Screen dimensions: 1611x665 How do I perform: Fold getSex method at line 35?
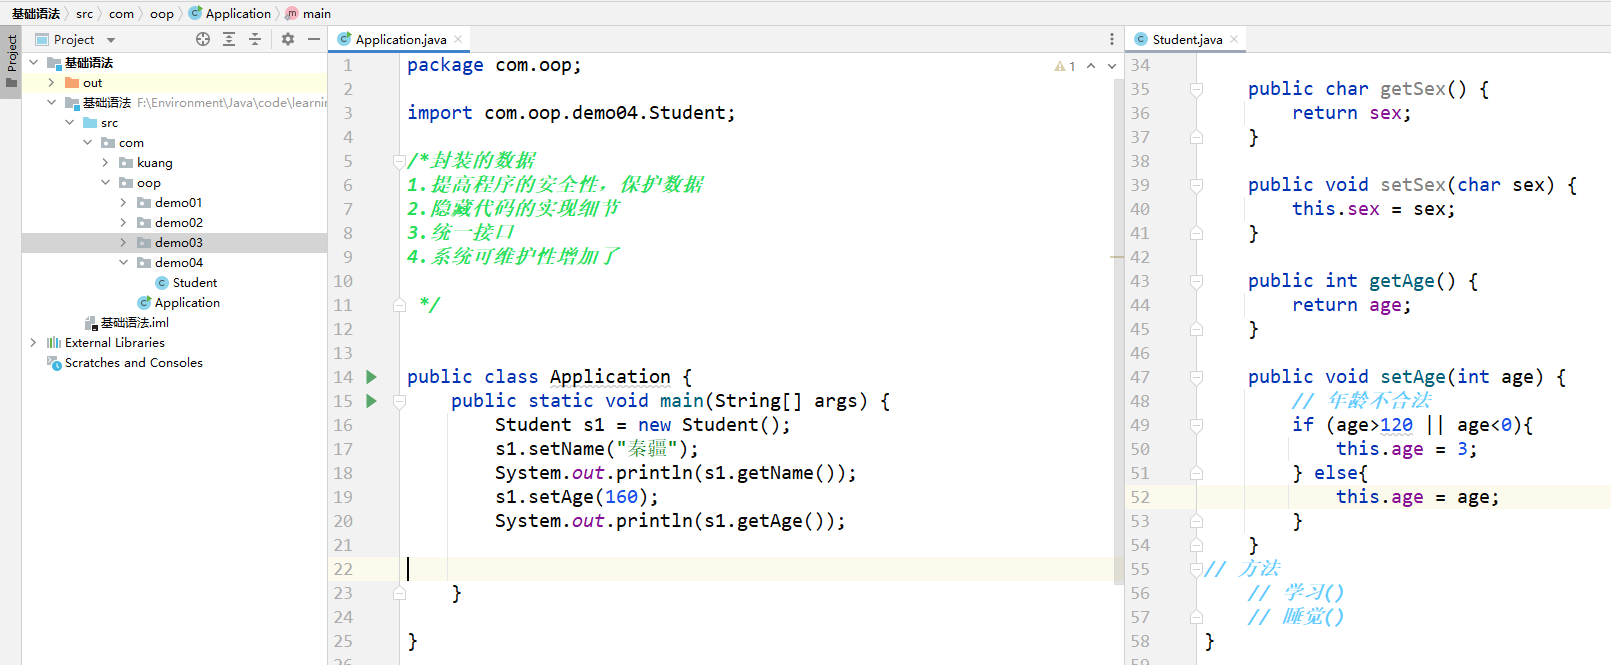[x=1196, y=89]
